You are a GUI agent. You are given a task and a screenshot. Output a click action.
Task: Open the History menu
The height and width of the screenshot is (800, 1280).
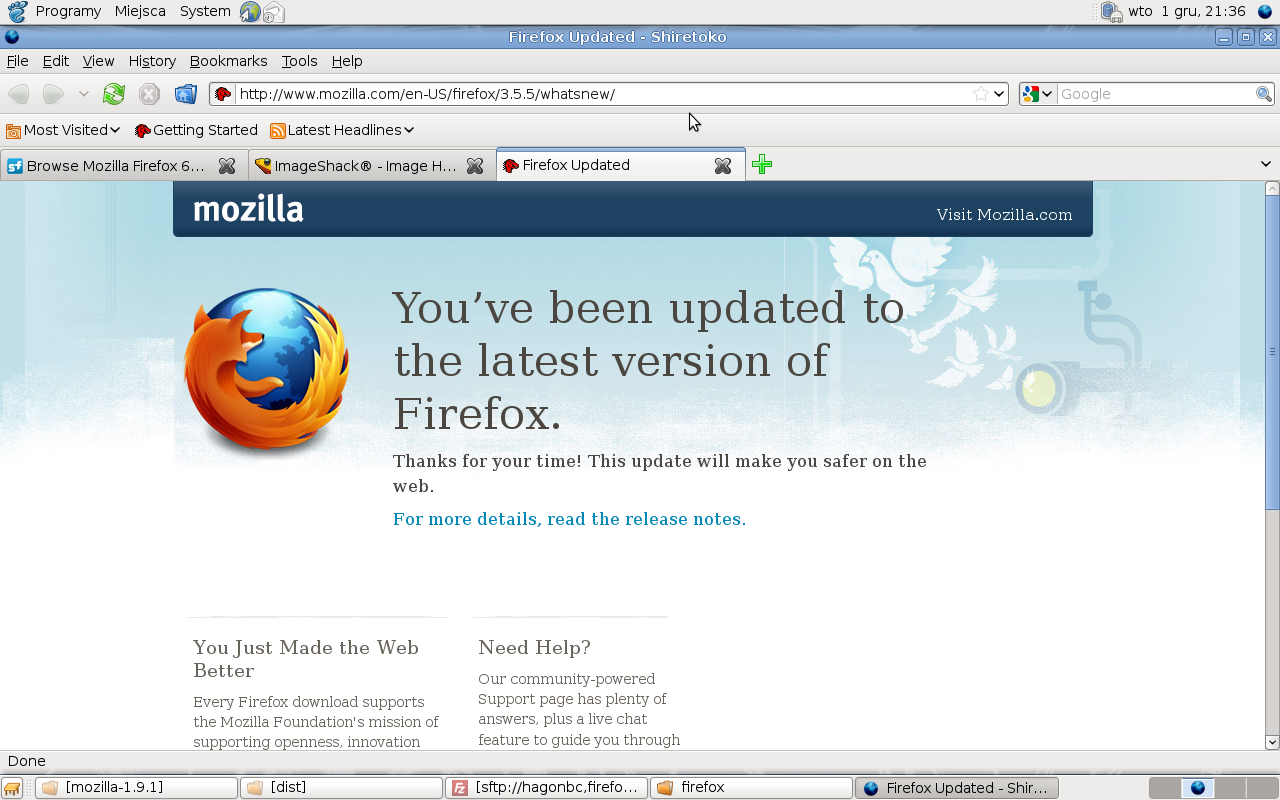(x=152, y=61)
